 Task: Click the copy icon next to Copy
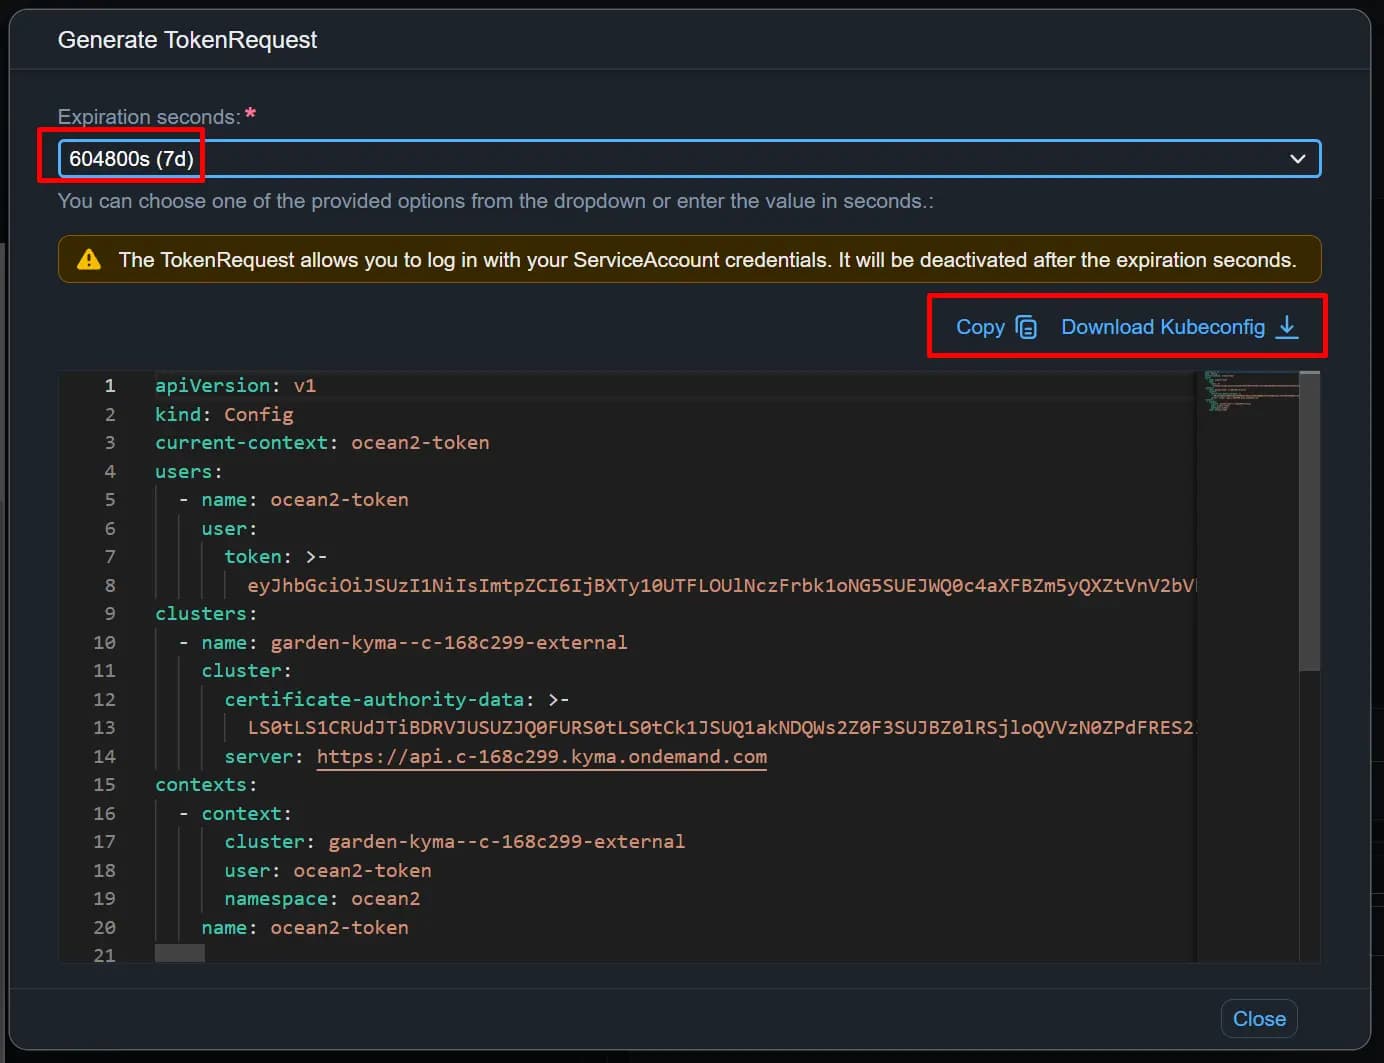click(1026, 327)
